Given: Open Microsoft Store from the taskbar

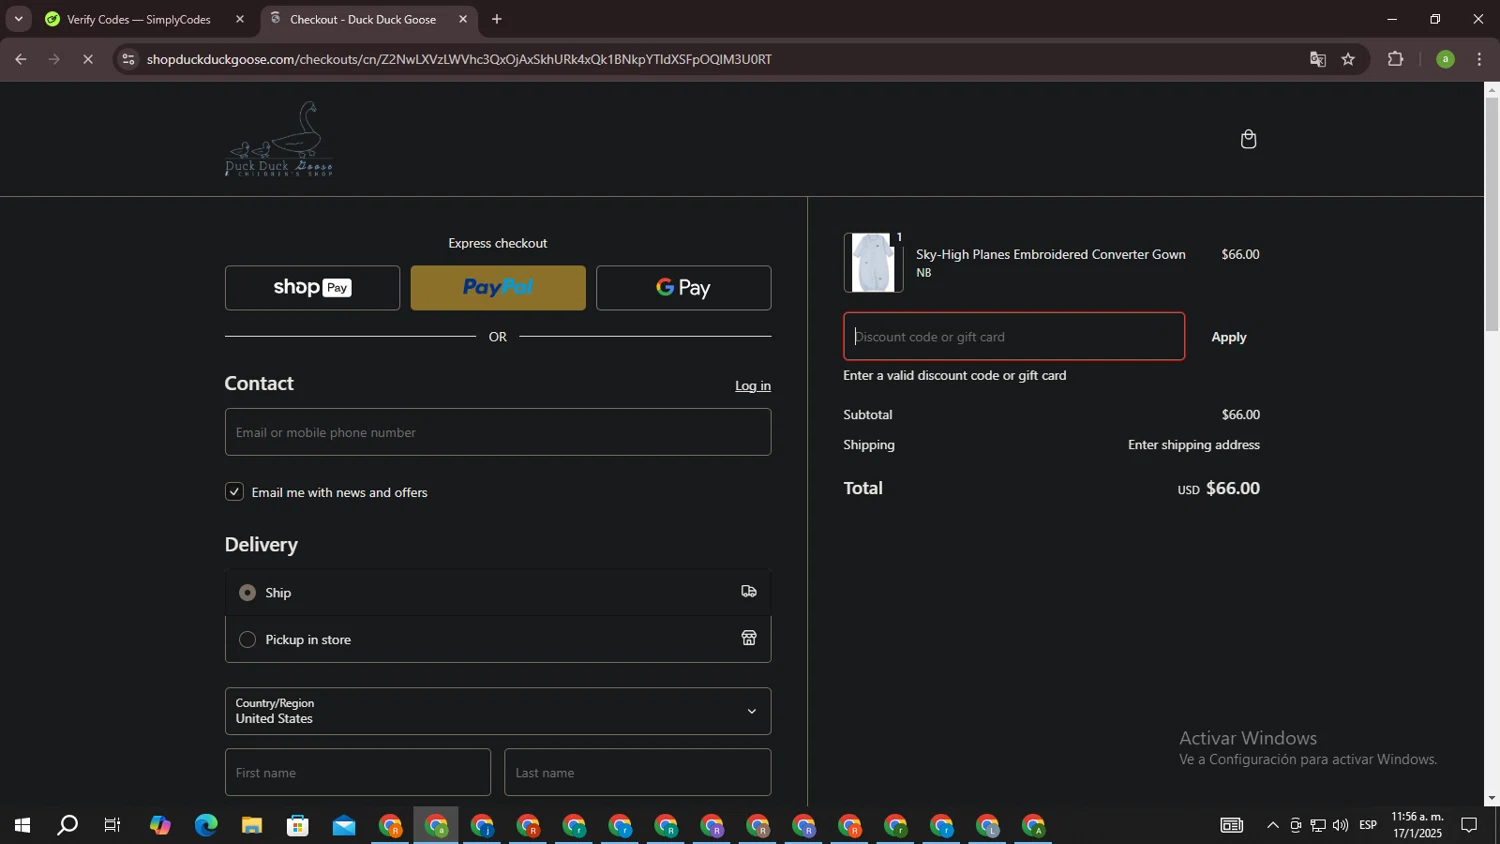Looking at the screenshot, I should pyautogui.click(x=298, y=826).
